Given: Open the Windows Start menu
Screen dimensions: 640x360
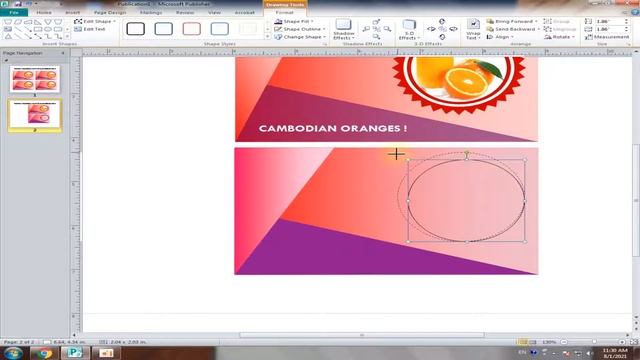Looking at the screenshot, I should (x=13, y=353).
